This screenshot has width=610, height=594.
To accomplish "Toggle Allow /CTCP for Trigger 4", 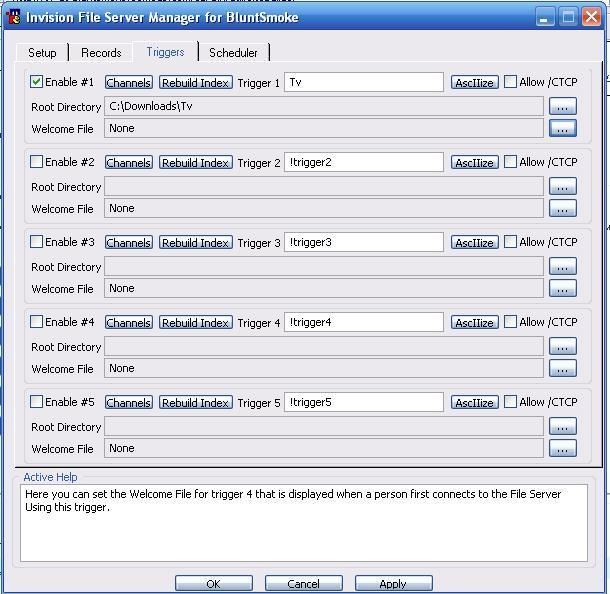I will click(x=510, y=322).
